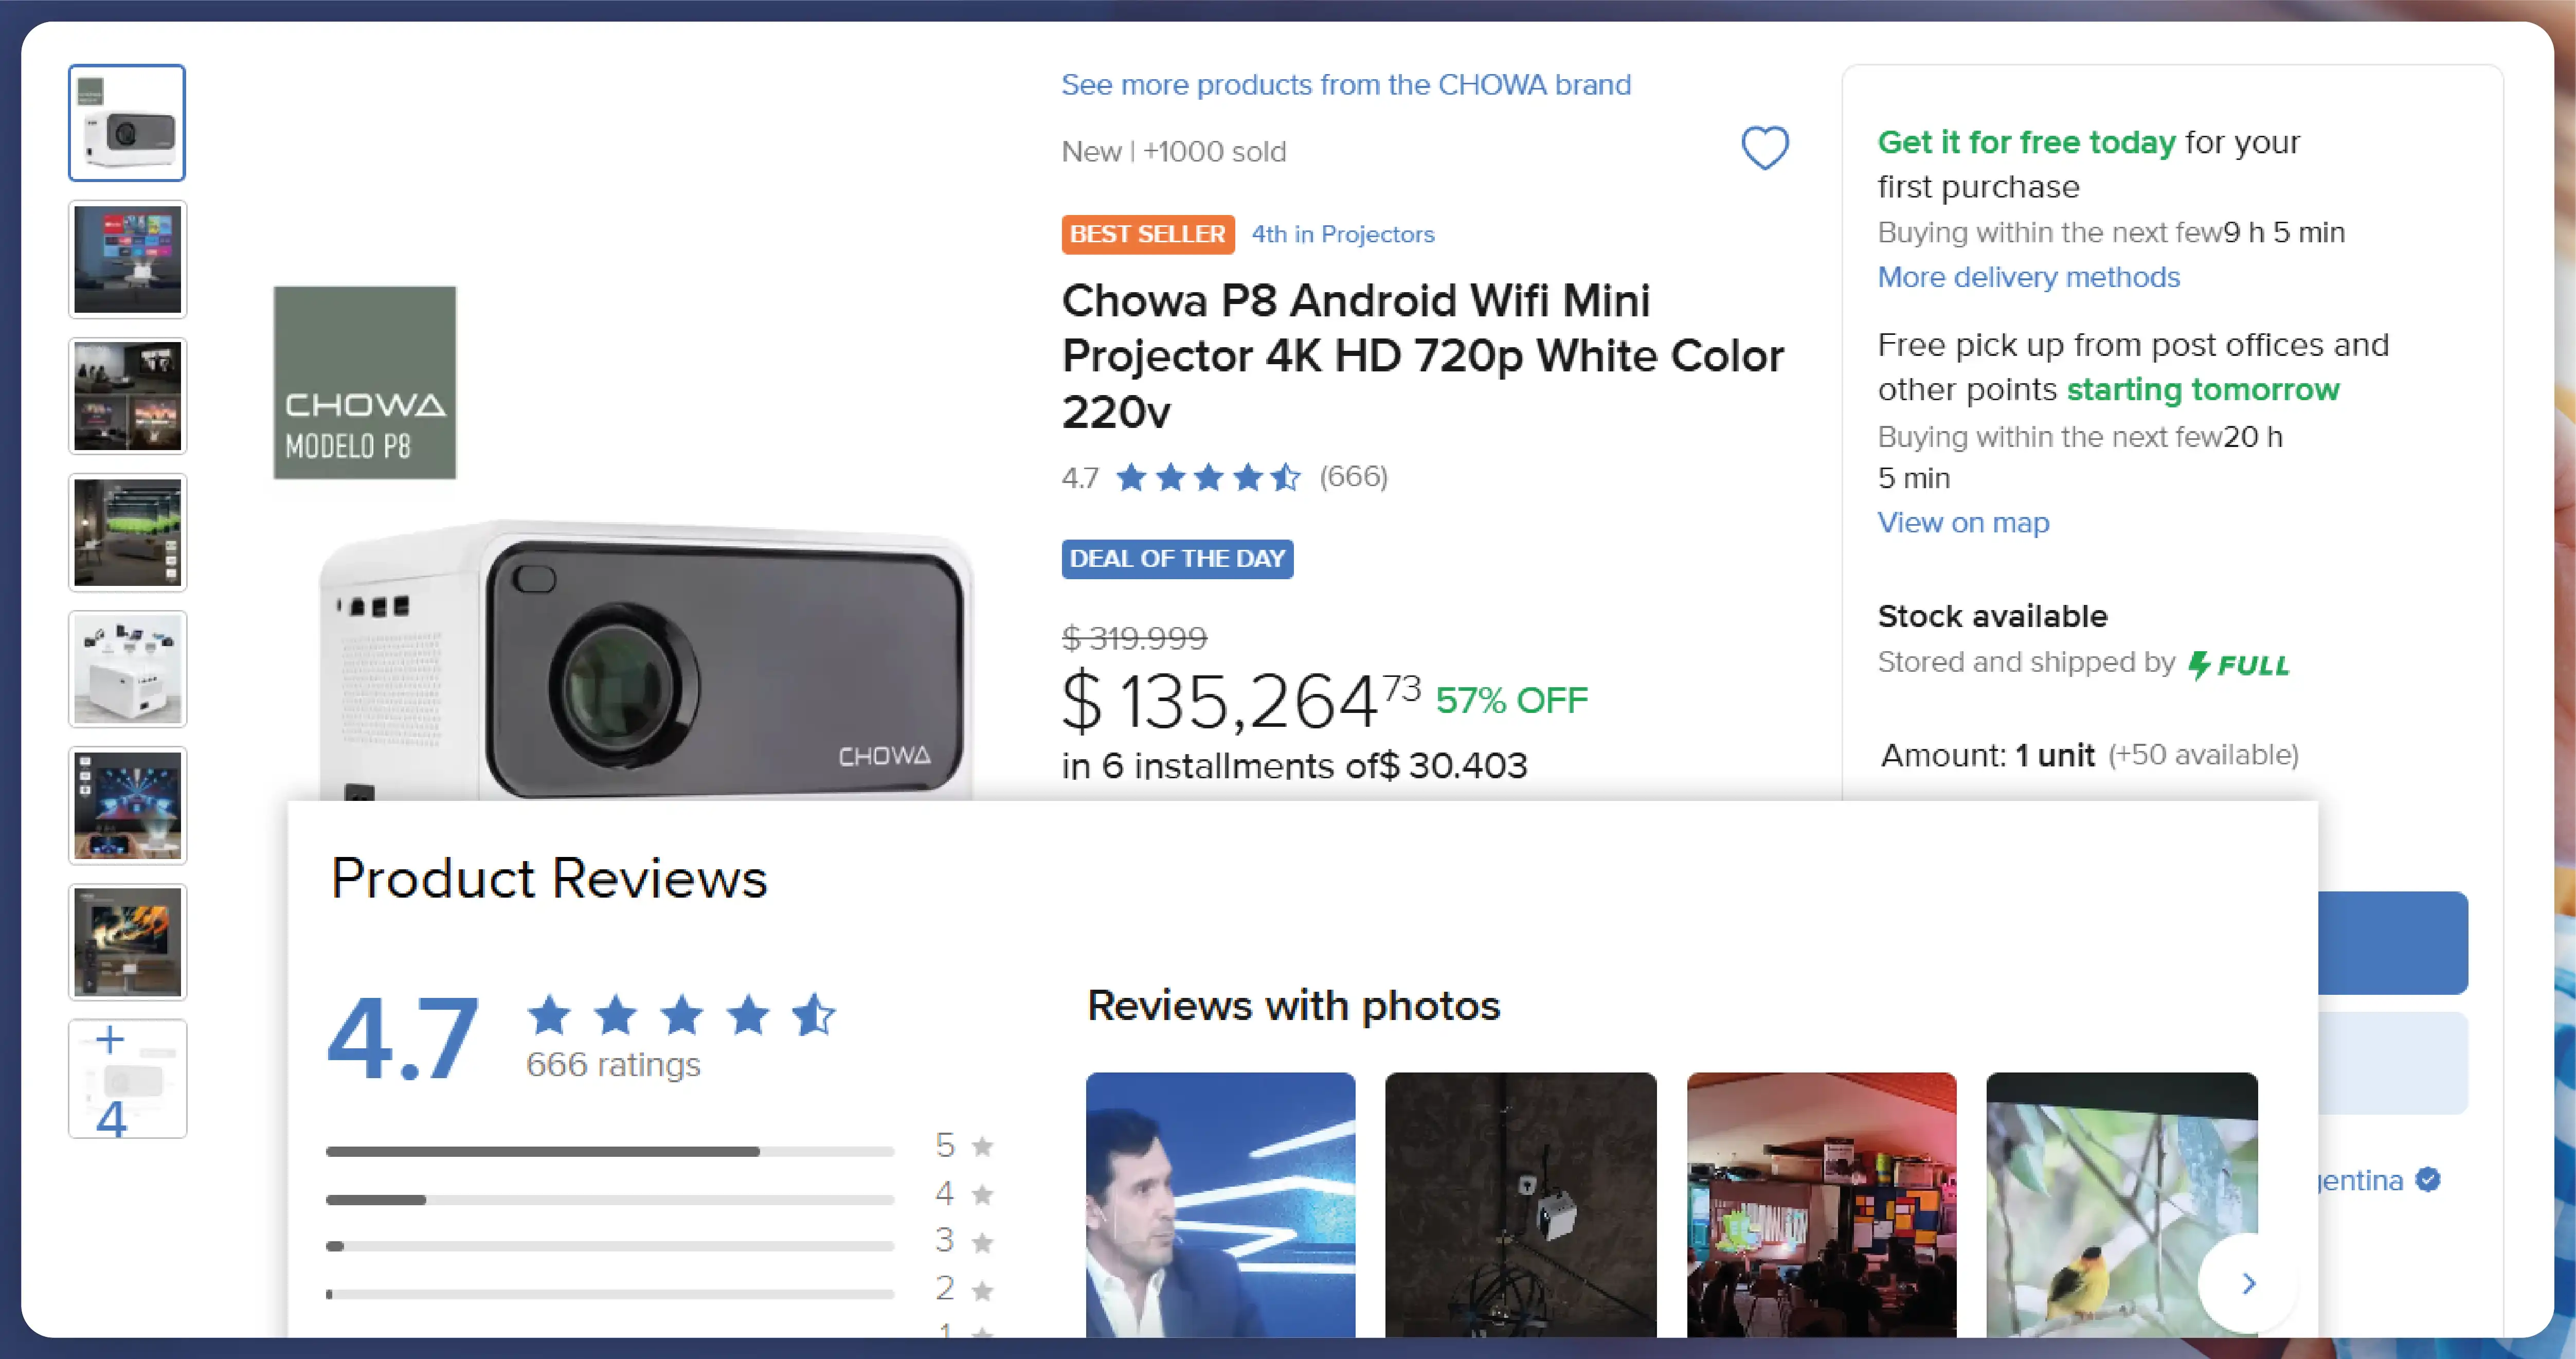
Task: Click the 'Reviews with photos' heading
Action: (x=1293, y=1006)
